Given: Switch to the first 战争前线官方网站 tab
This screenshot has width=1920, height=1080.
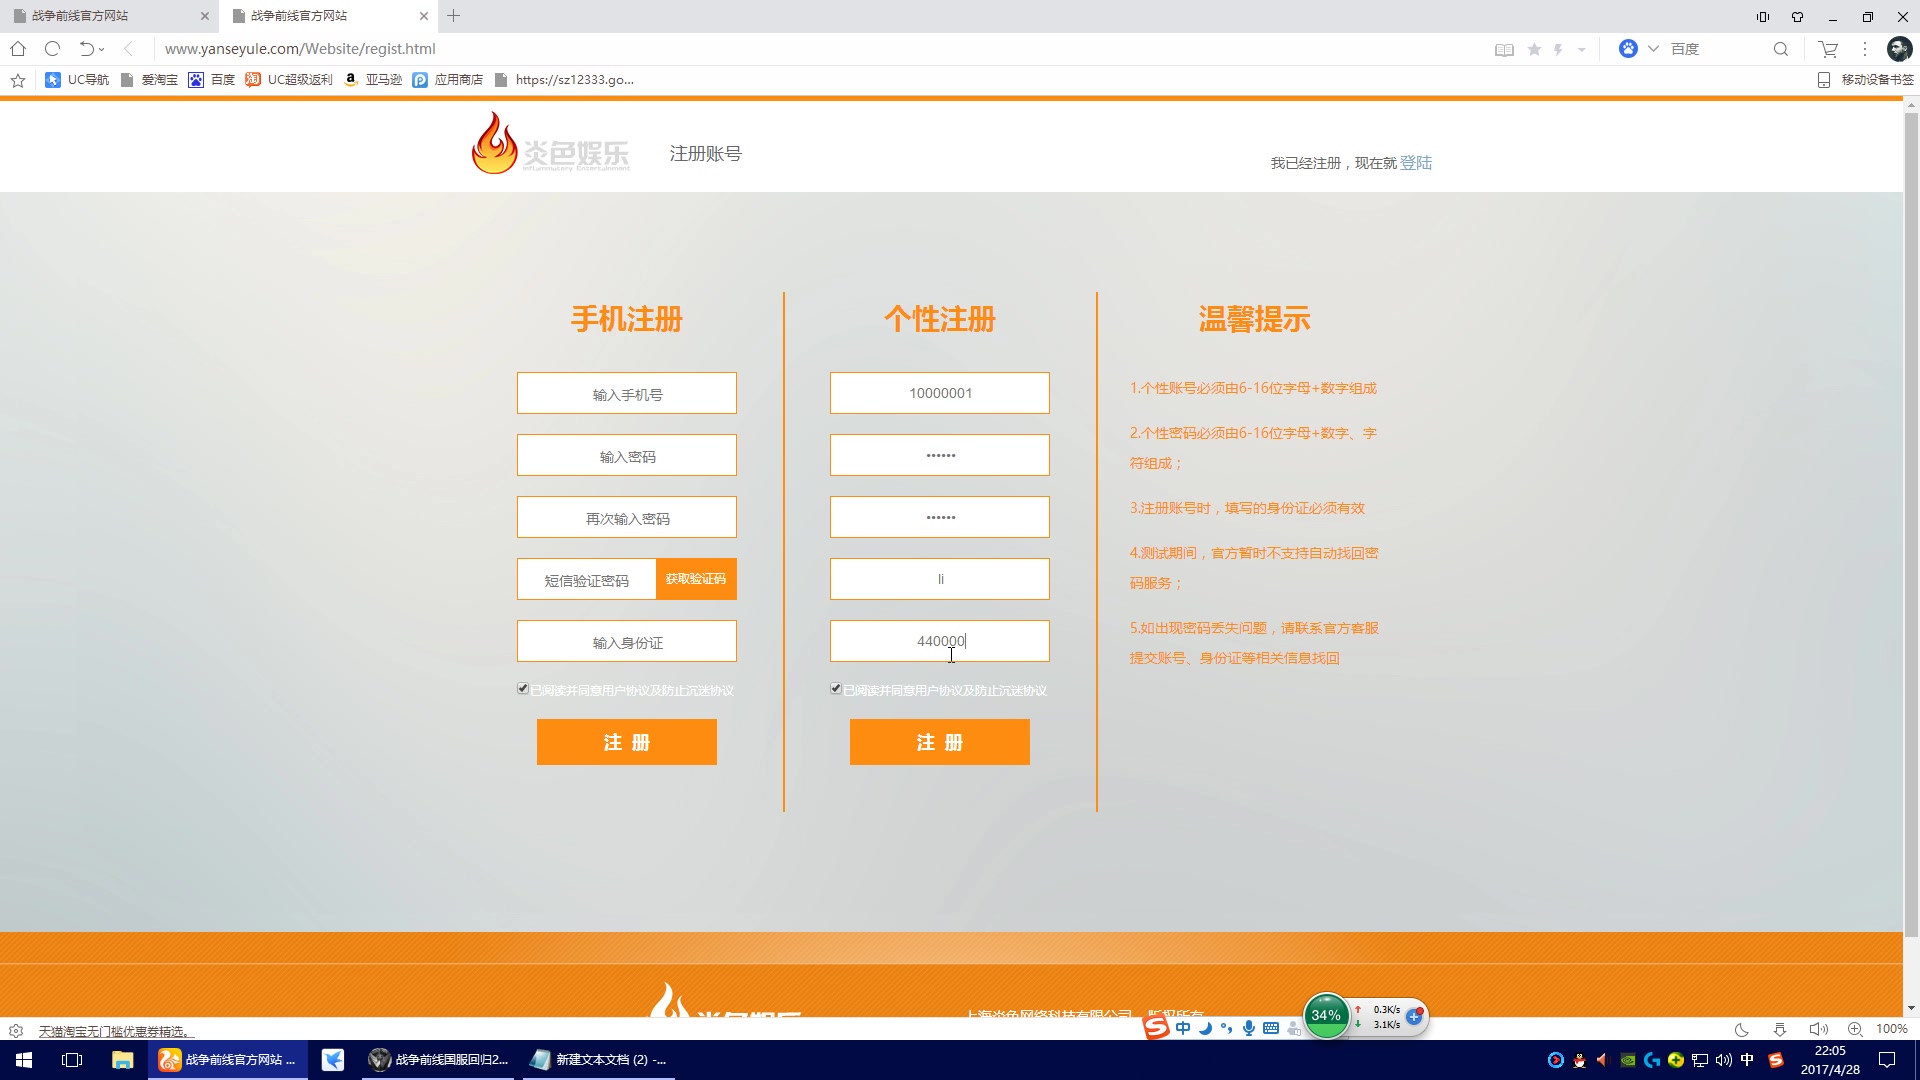Looking at the screenshot, I should pos(108,16).
